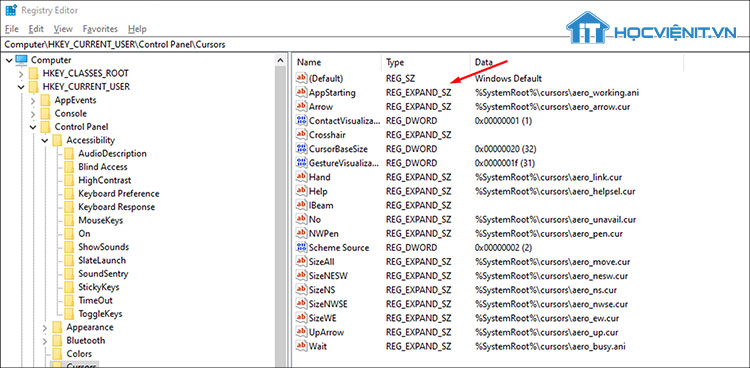
Task: Collapse the Computer root node
Action: click(9, 60)
